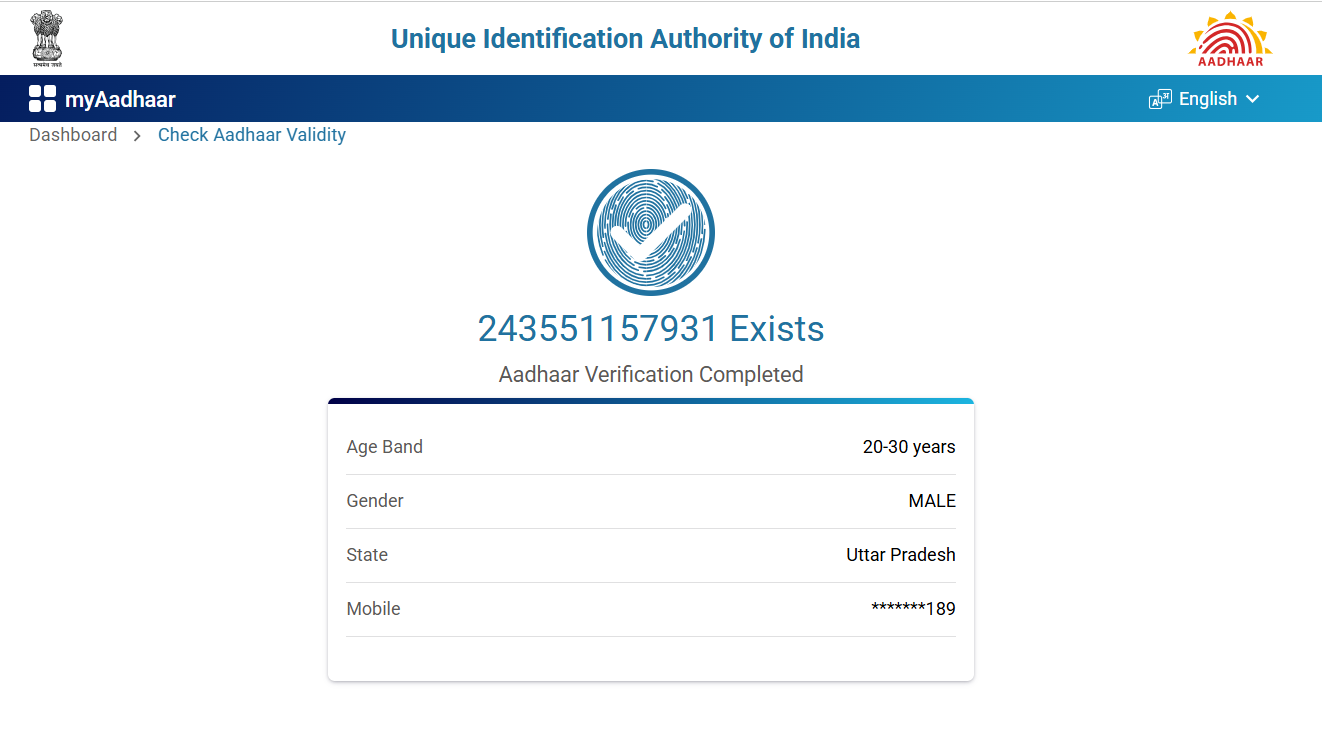Screen dimensions: 1322x735
Task: Expand language list using the down chevron
Action: point(1253,99)
